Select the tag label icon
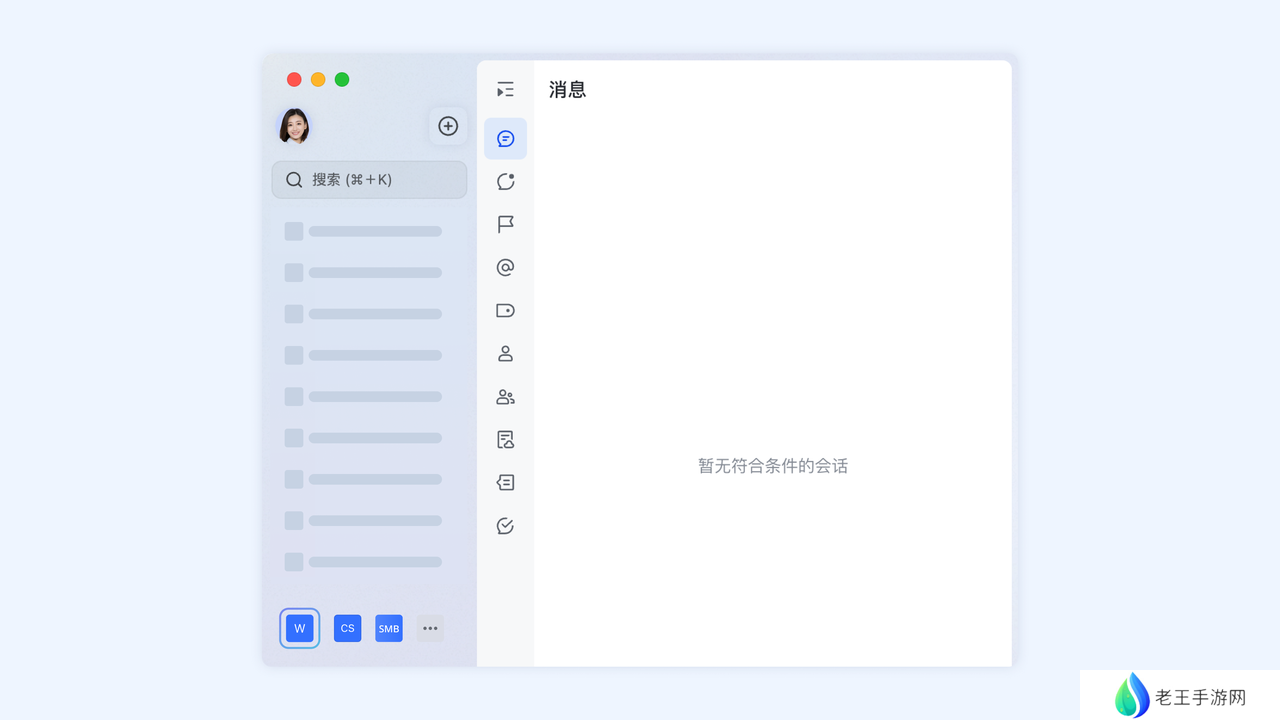This screenshot has width=1280, height=720. click(x=505, y=310)
